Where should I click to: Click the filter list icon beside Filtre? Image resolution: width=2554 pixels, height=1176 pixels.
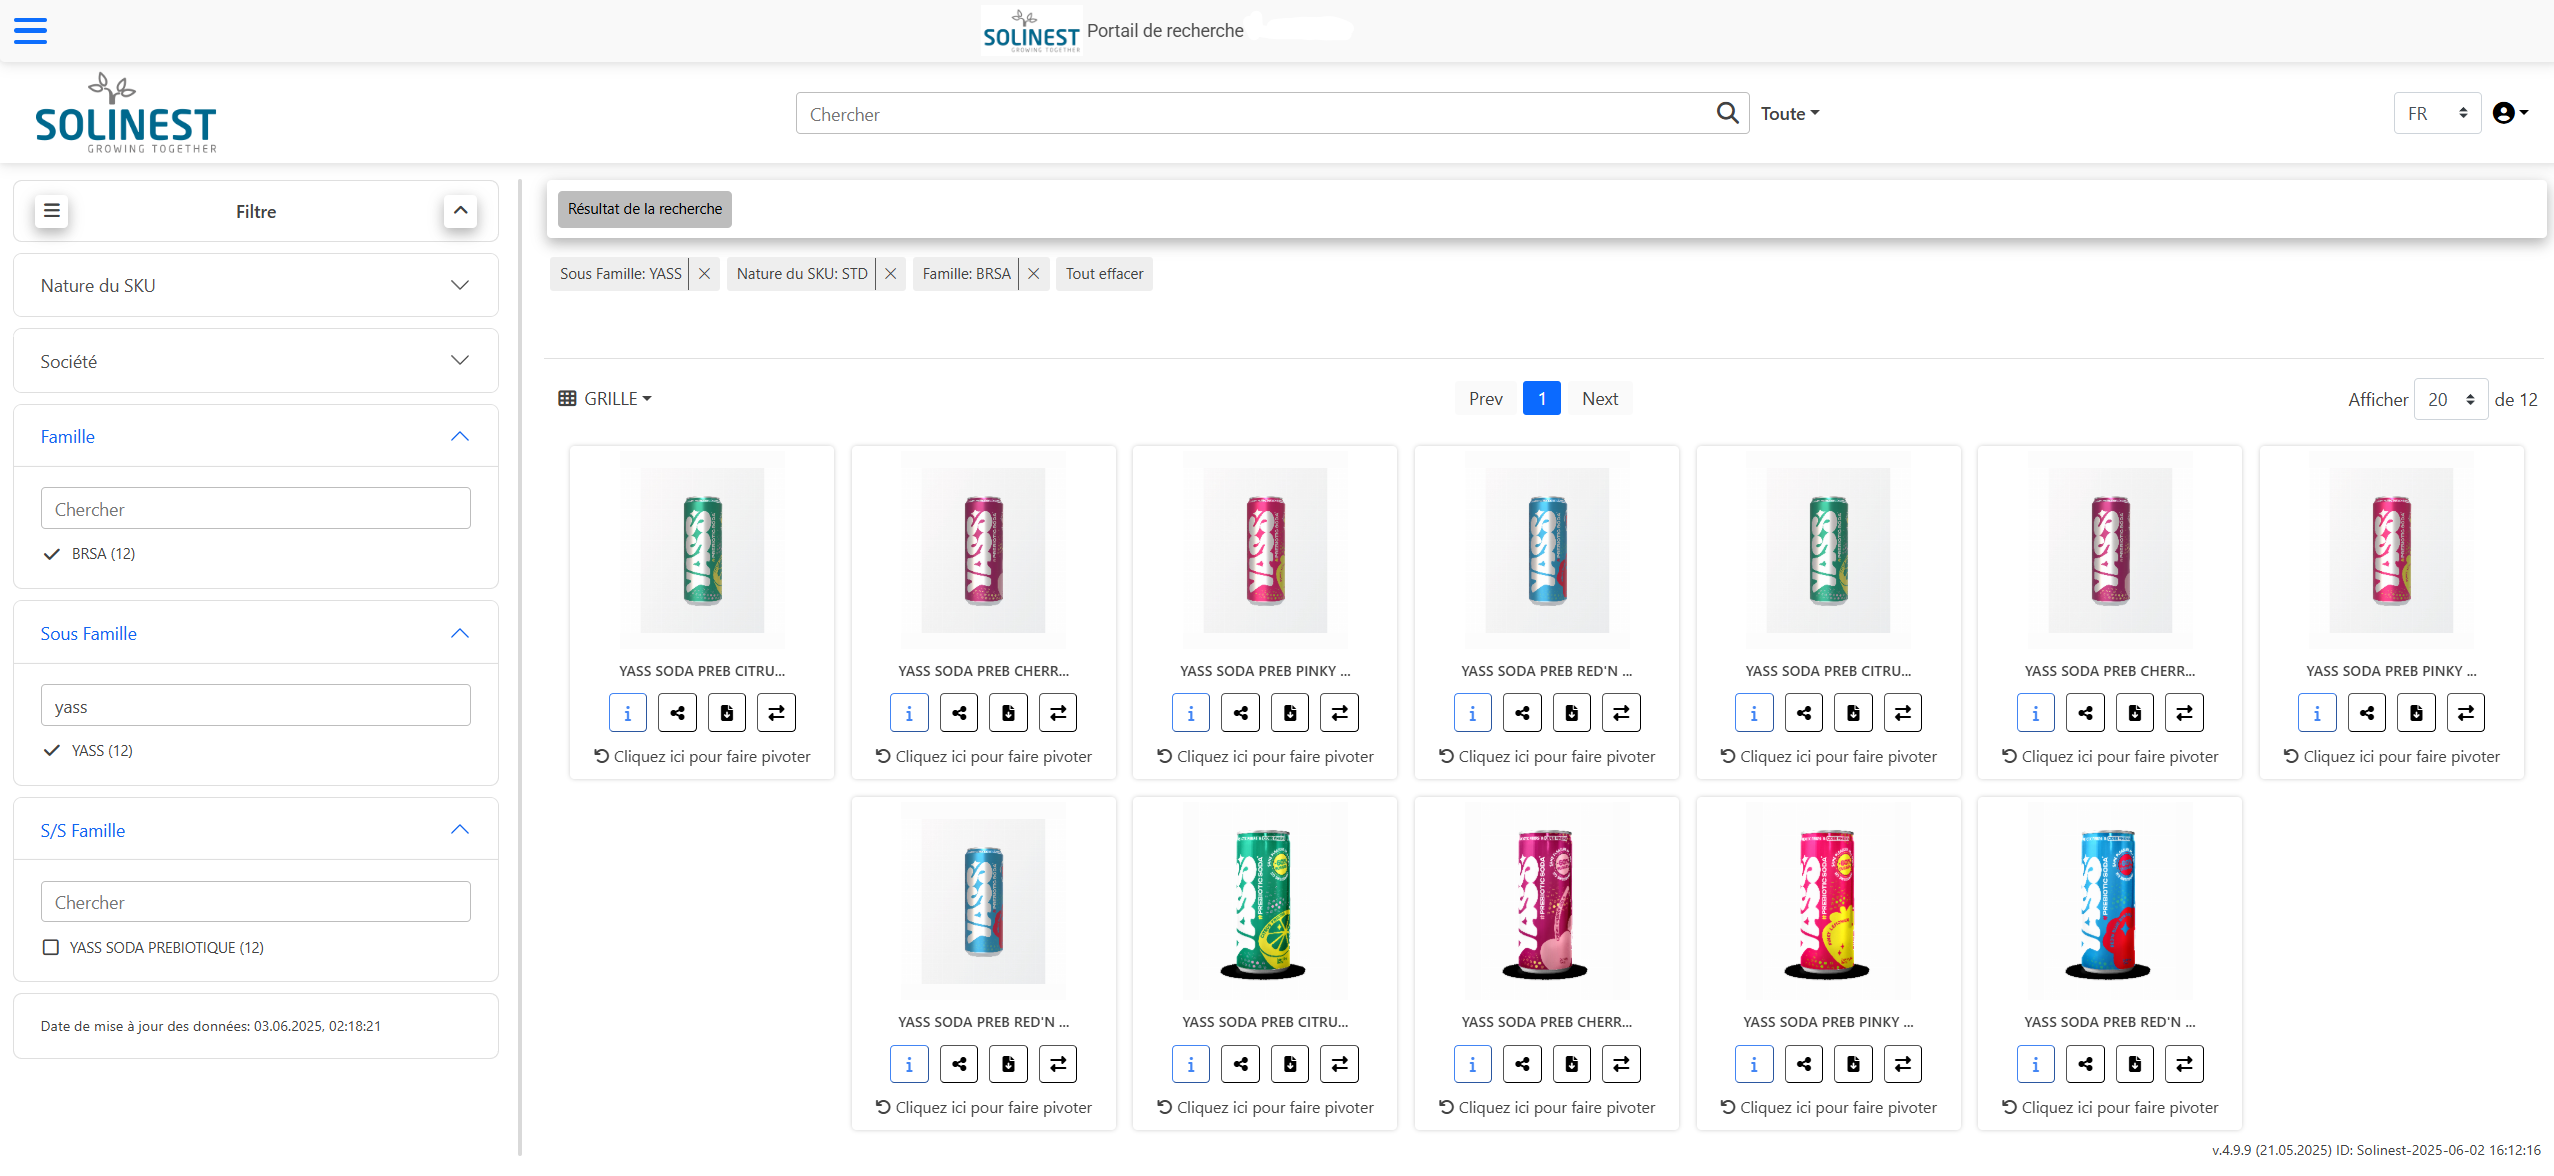tap(52, 211)
